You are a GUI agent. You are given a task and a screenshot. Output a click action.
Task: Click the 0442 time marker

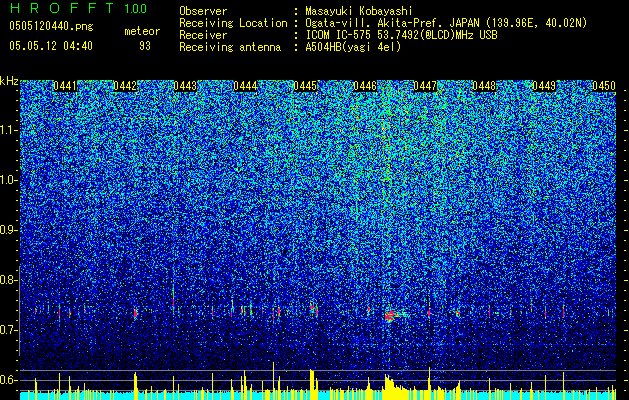pos(125,86)
